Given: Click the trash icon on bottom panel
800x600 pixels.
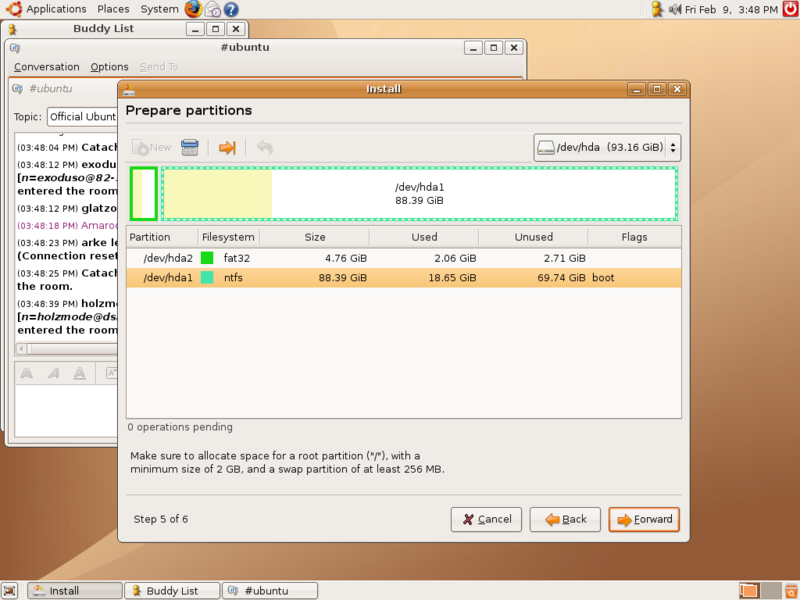Looking at the screenshot, I should pos(791,591).
